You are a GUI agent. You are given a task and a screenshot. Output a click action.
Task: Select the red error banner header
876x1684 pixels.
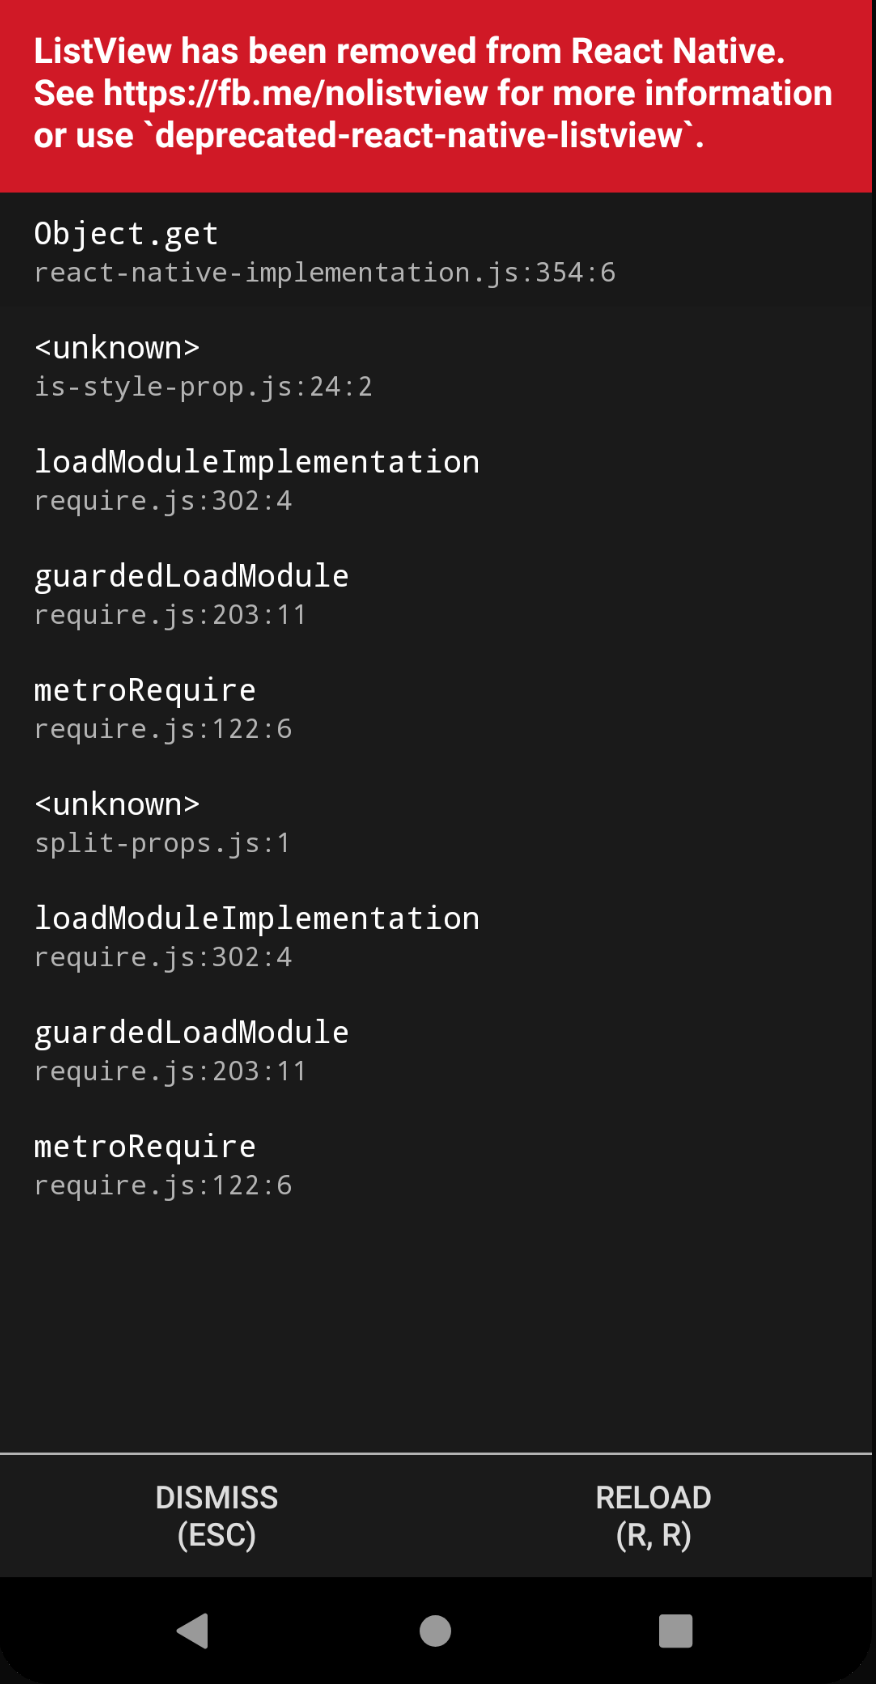coord(435,93)
